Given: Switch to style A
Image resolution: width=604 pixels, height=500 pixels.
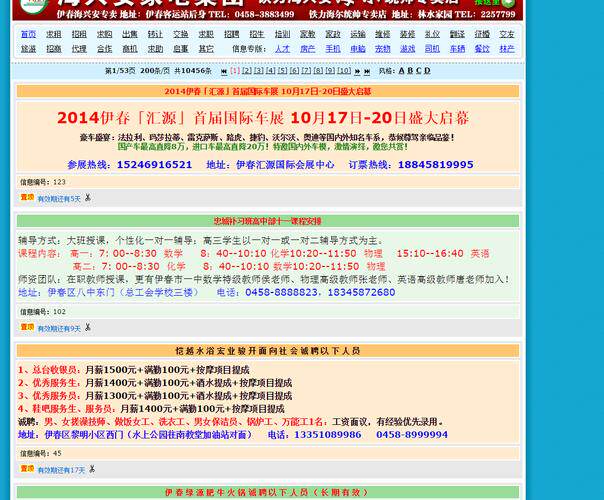Looking at the screenshot, I should click(x=401, y=71).
